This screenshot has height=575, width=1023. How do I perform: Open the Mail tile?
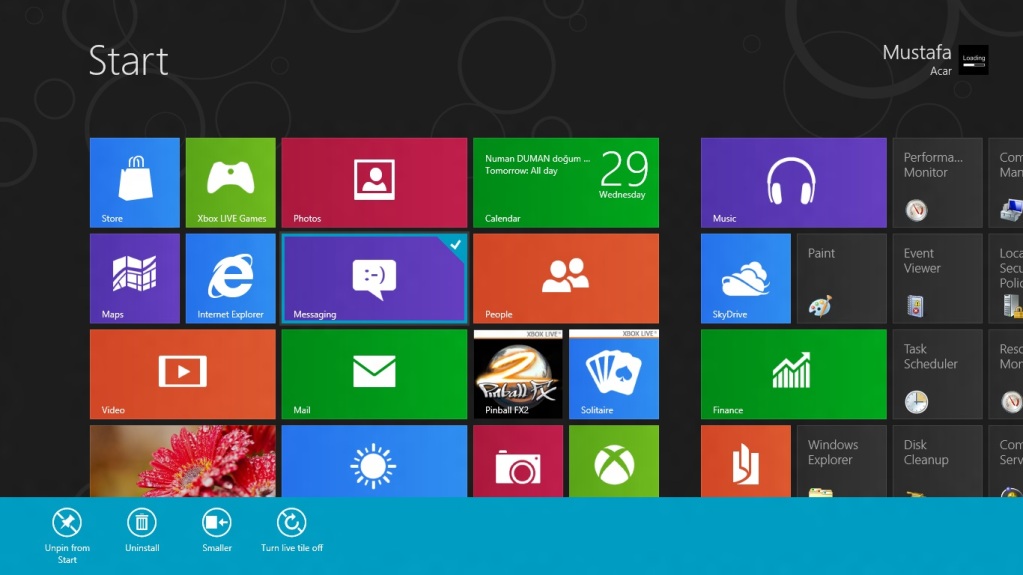(x=374, y=374)
